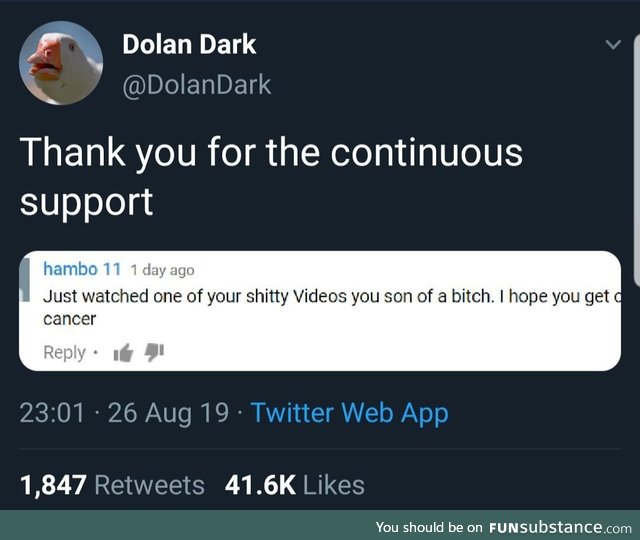
Task: Expand the tweet options chevron
Action: pyautogui.click(x=613, y=44)
